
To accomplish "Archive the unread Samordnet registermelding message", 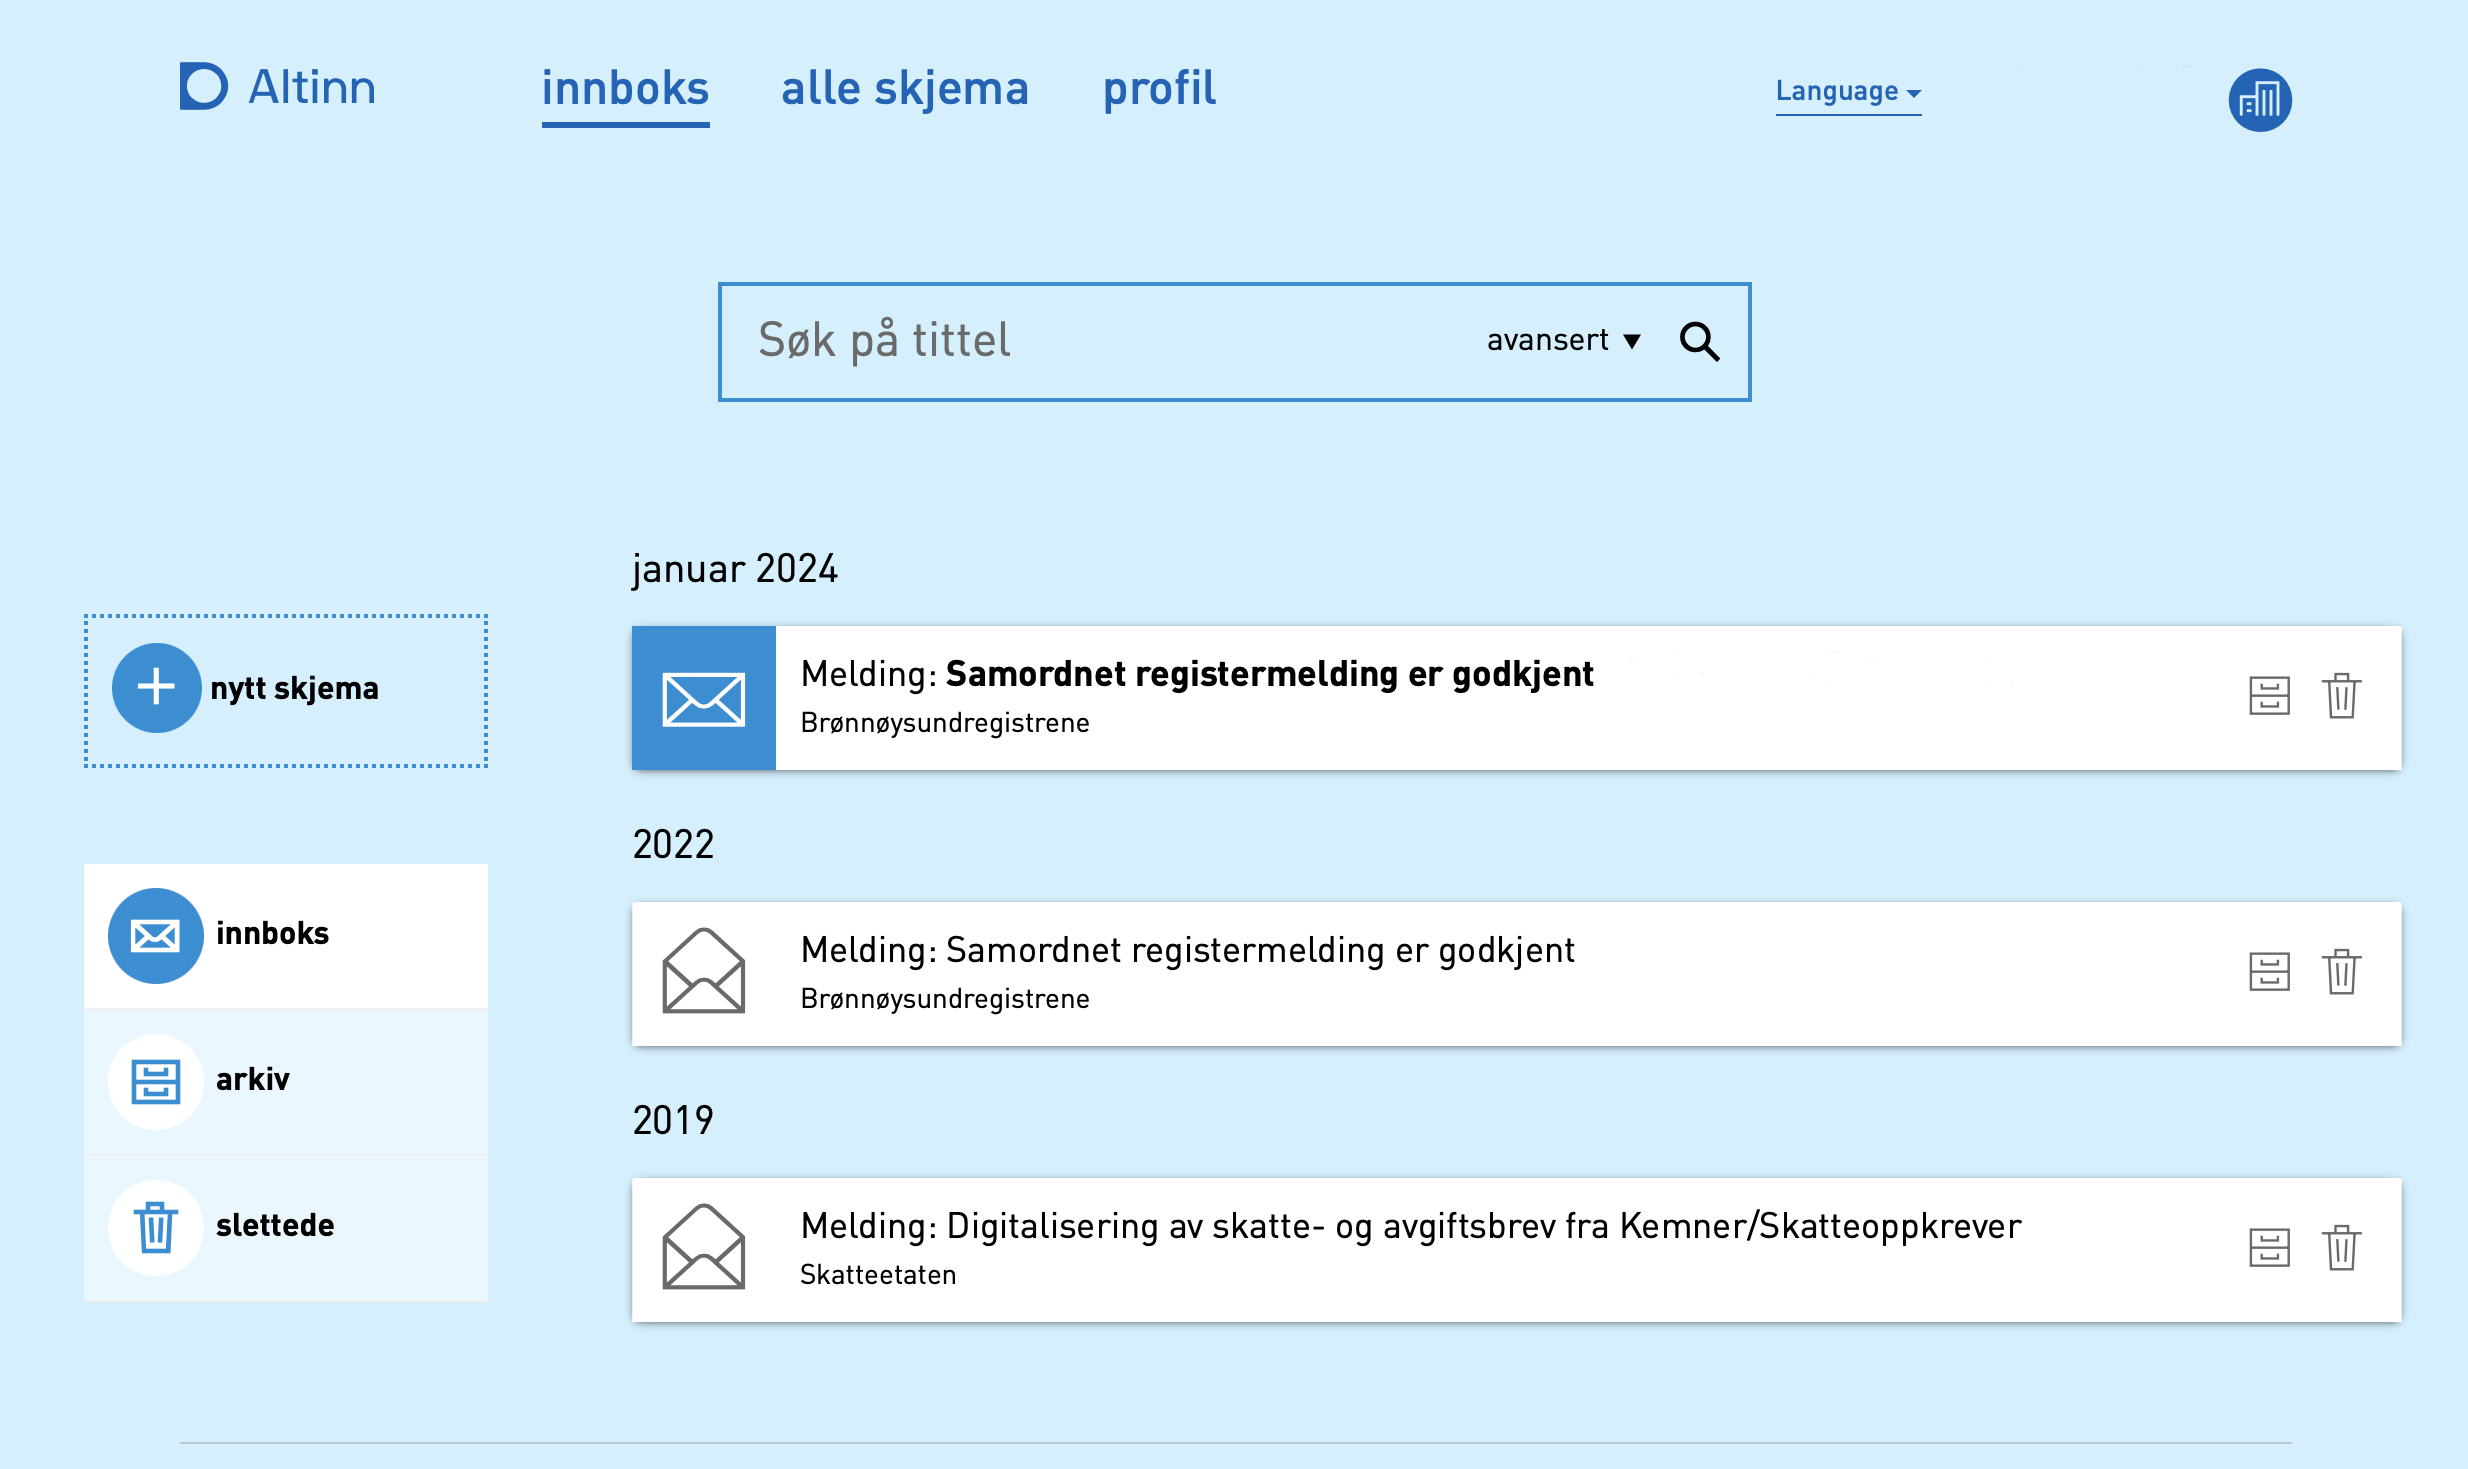I will click(2270, 697).
